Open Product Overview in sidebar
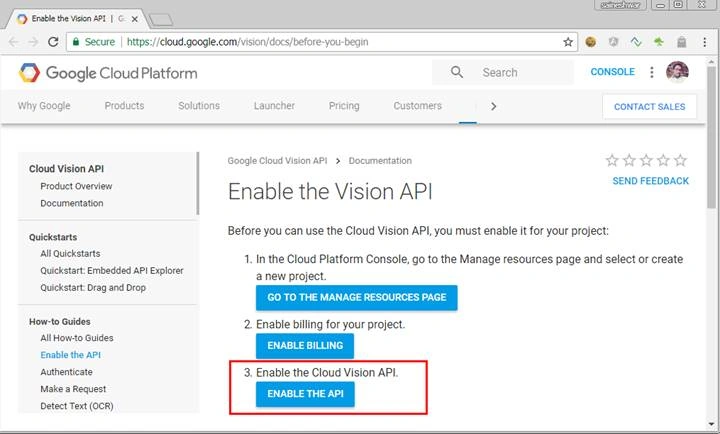 pyautogui.click(x=76, y=186)
